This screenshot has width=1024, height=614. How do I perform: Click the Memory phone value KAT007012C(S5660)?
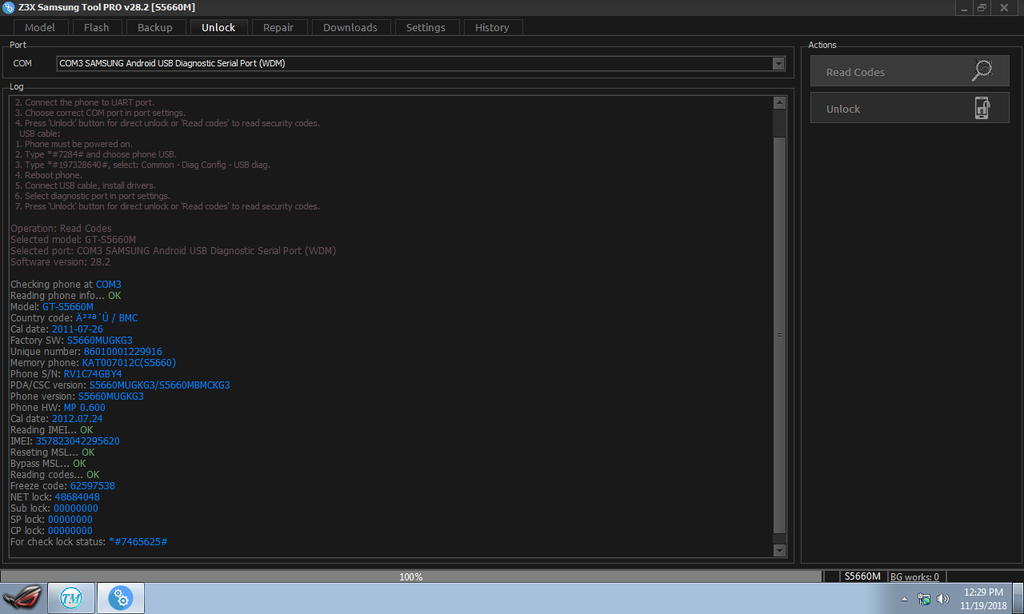click(x=129, y=363)
